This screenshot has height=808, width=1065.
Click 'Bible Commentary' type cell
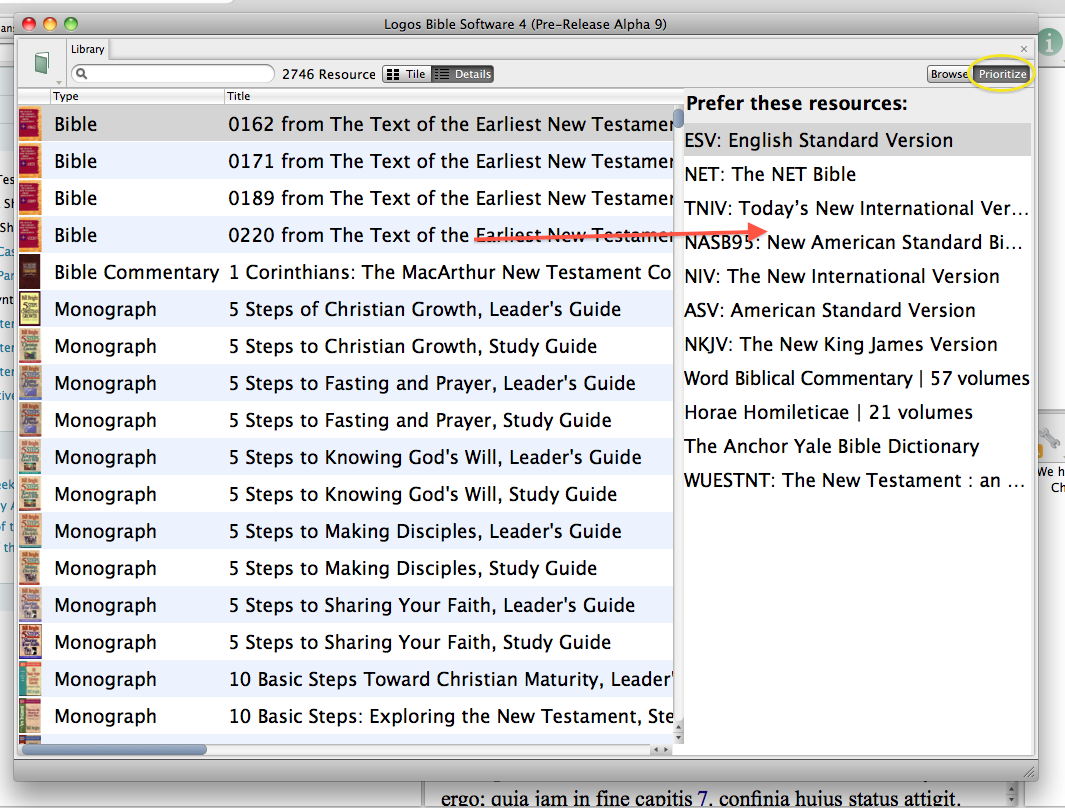pyautogui.click(x=137, y=272)
